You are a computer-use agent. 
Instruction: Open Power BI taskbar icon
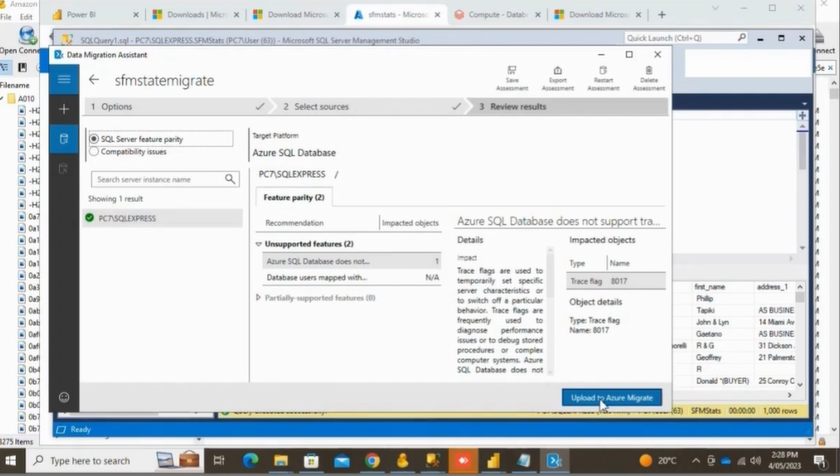click(x=493, y=460)
